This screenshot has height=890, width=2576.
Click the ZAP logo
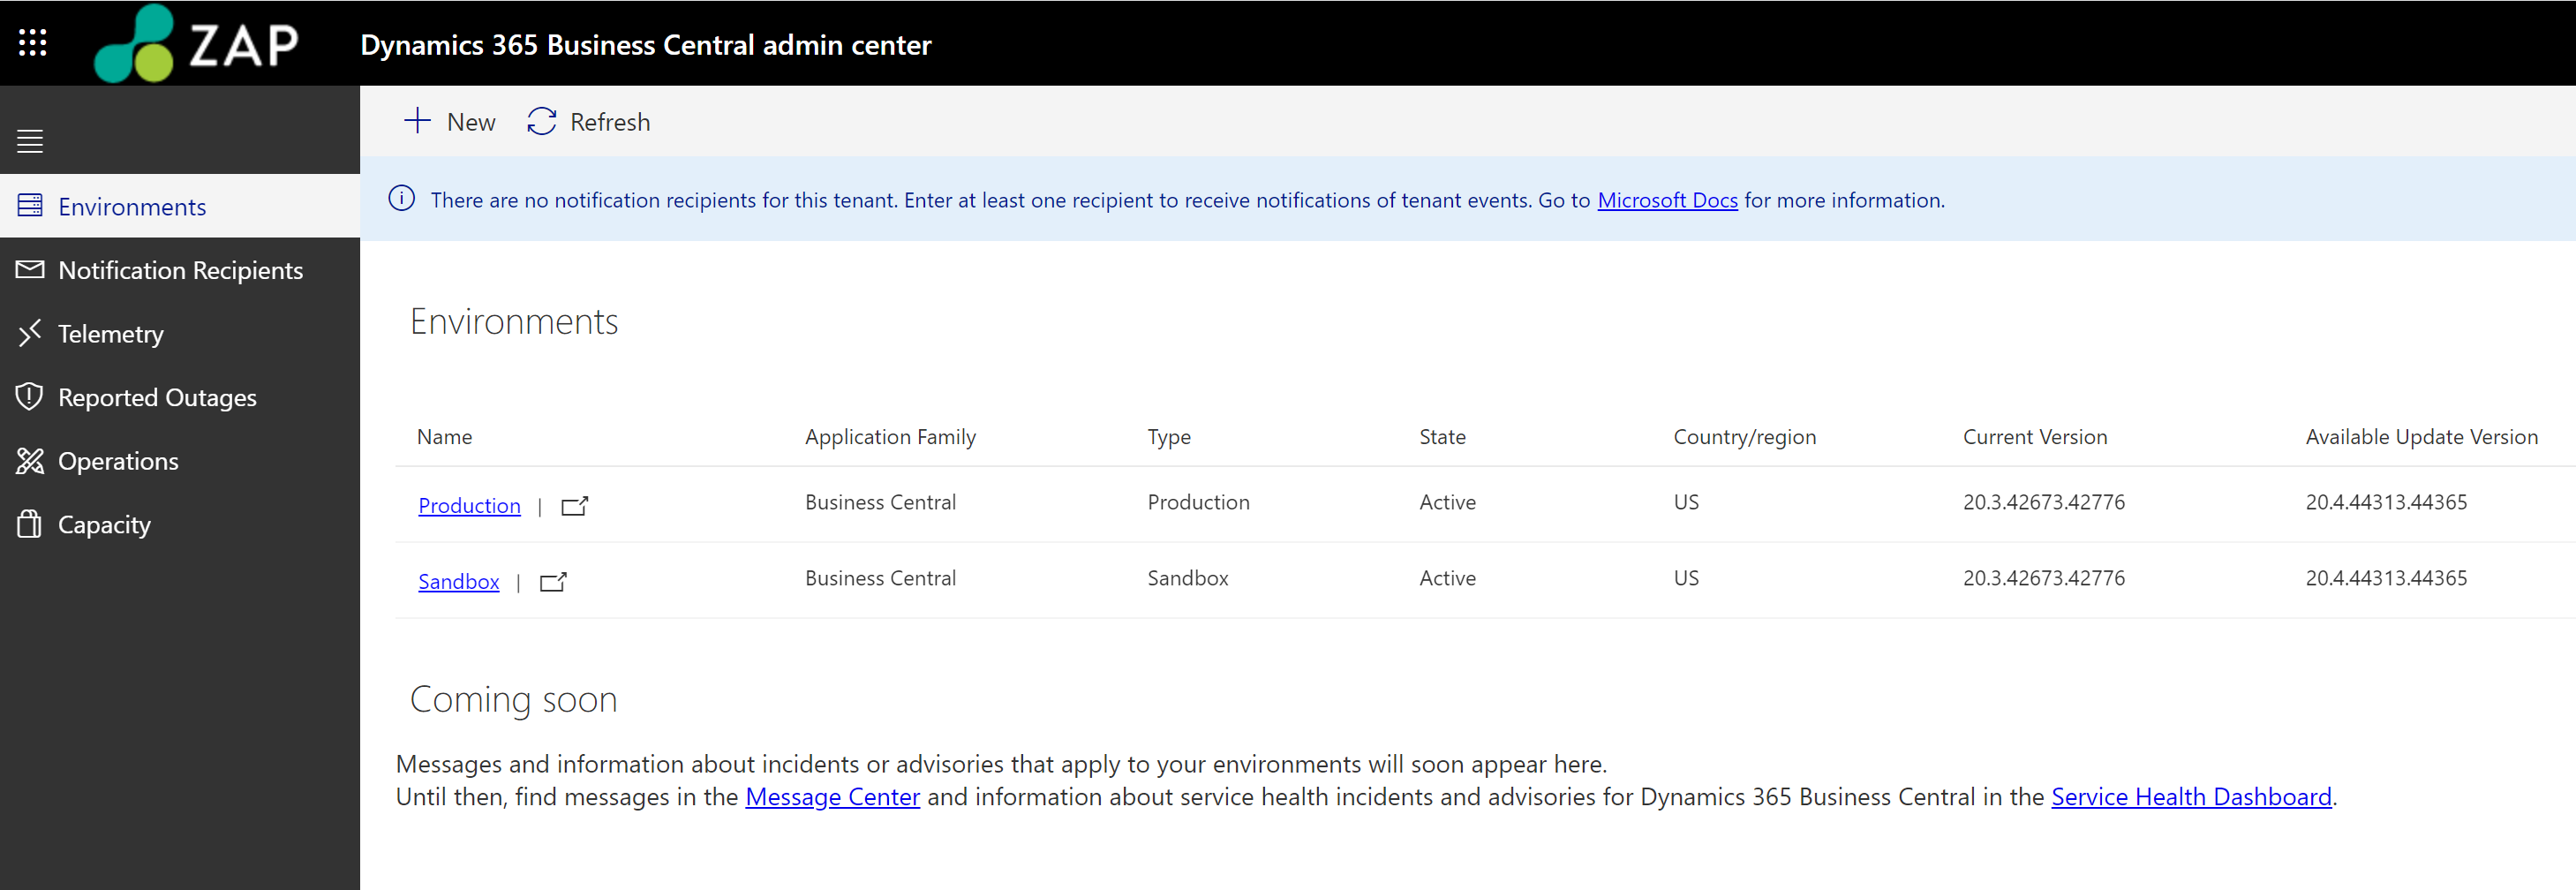(196, 43)
